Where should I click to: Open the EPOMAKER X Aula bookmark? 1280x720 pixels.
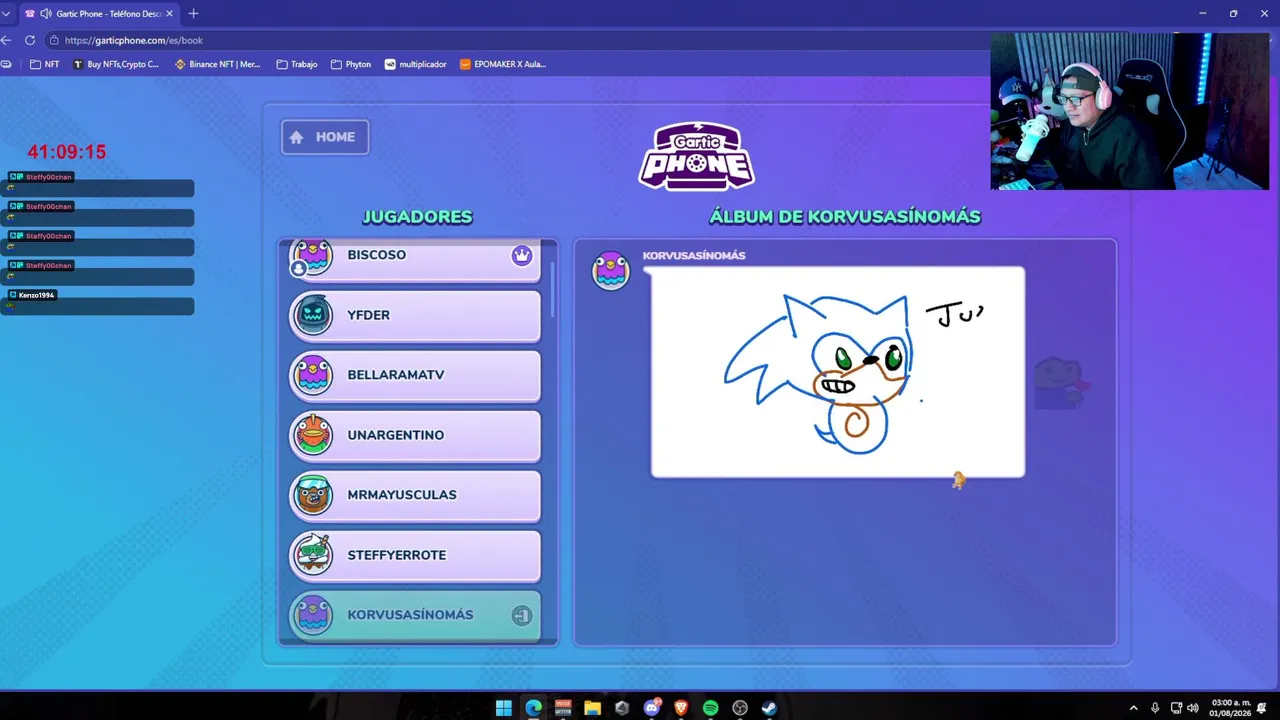tap(503, 64)
